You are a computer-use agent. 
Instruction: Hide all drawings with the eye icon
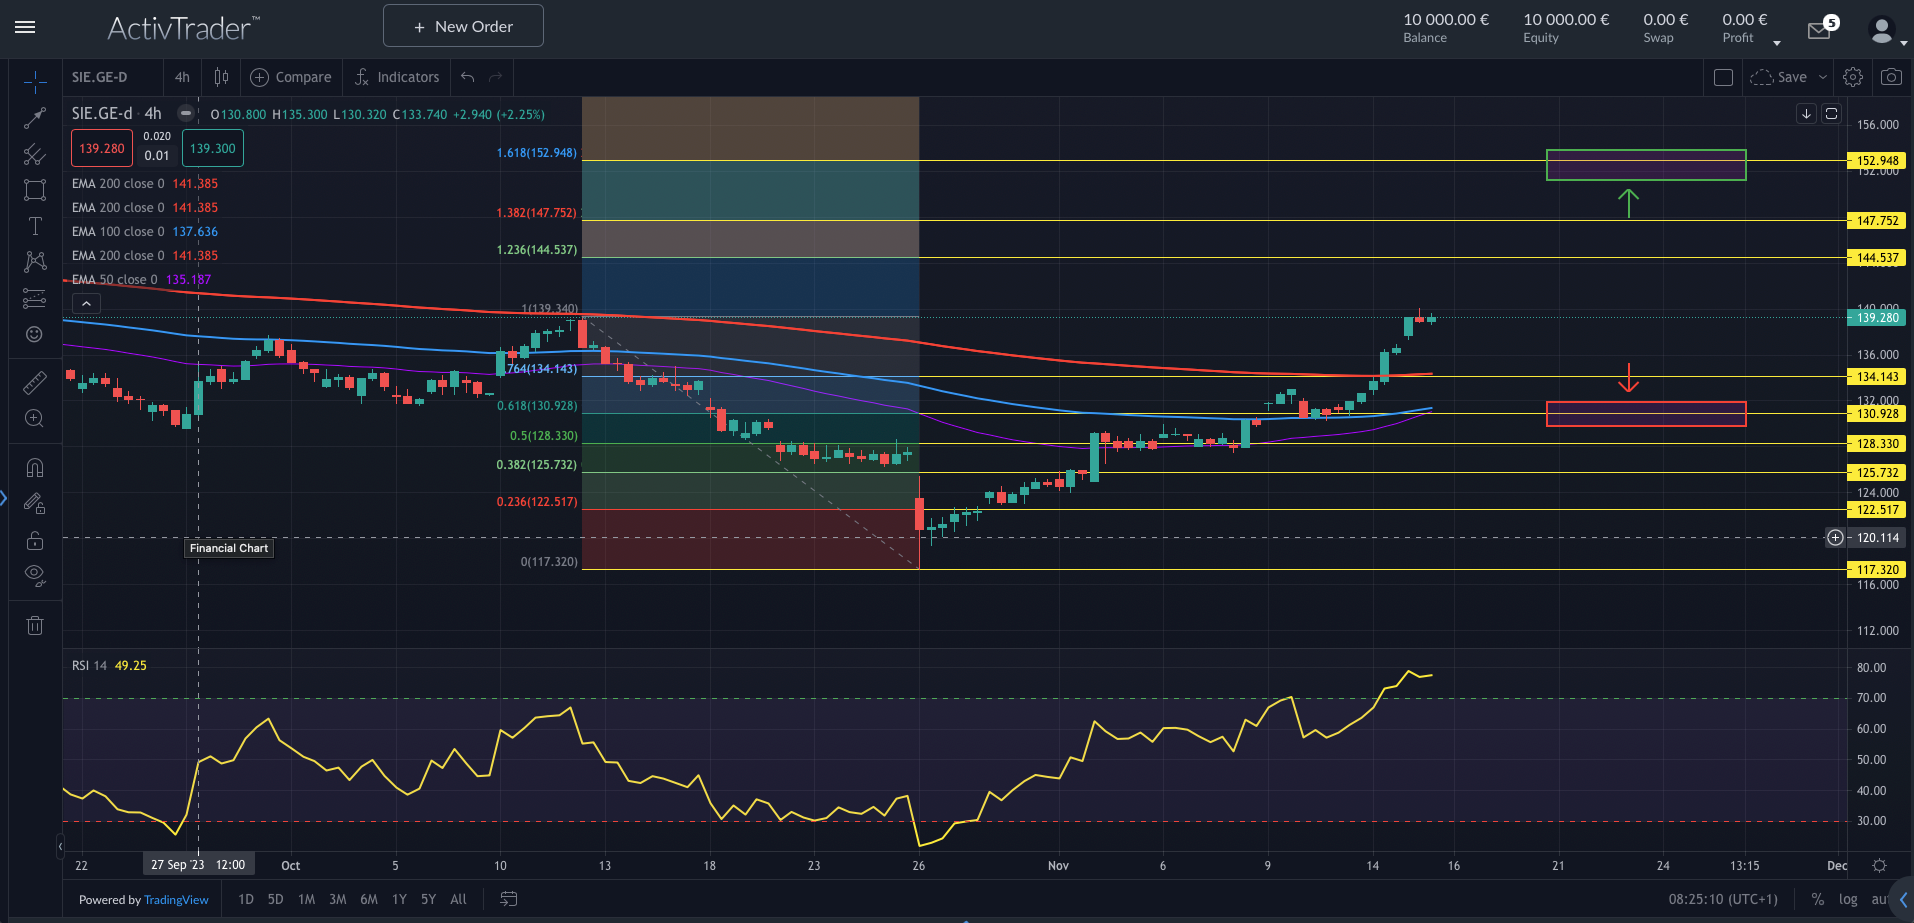[35, 575]
